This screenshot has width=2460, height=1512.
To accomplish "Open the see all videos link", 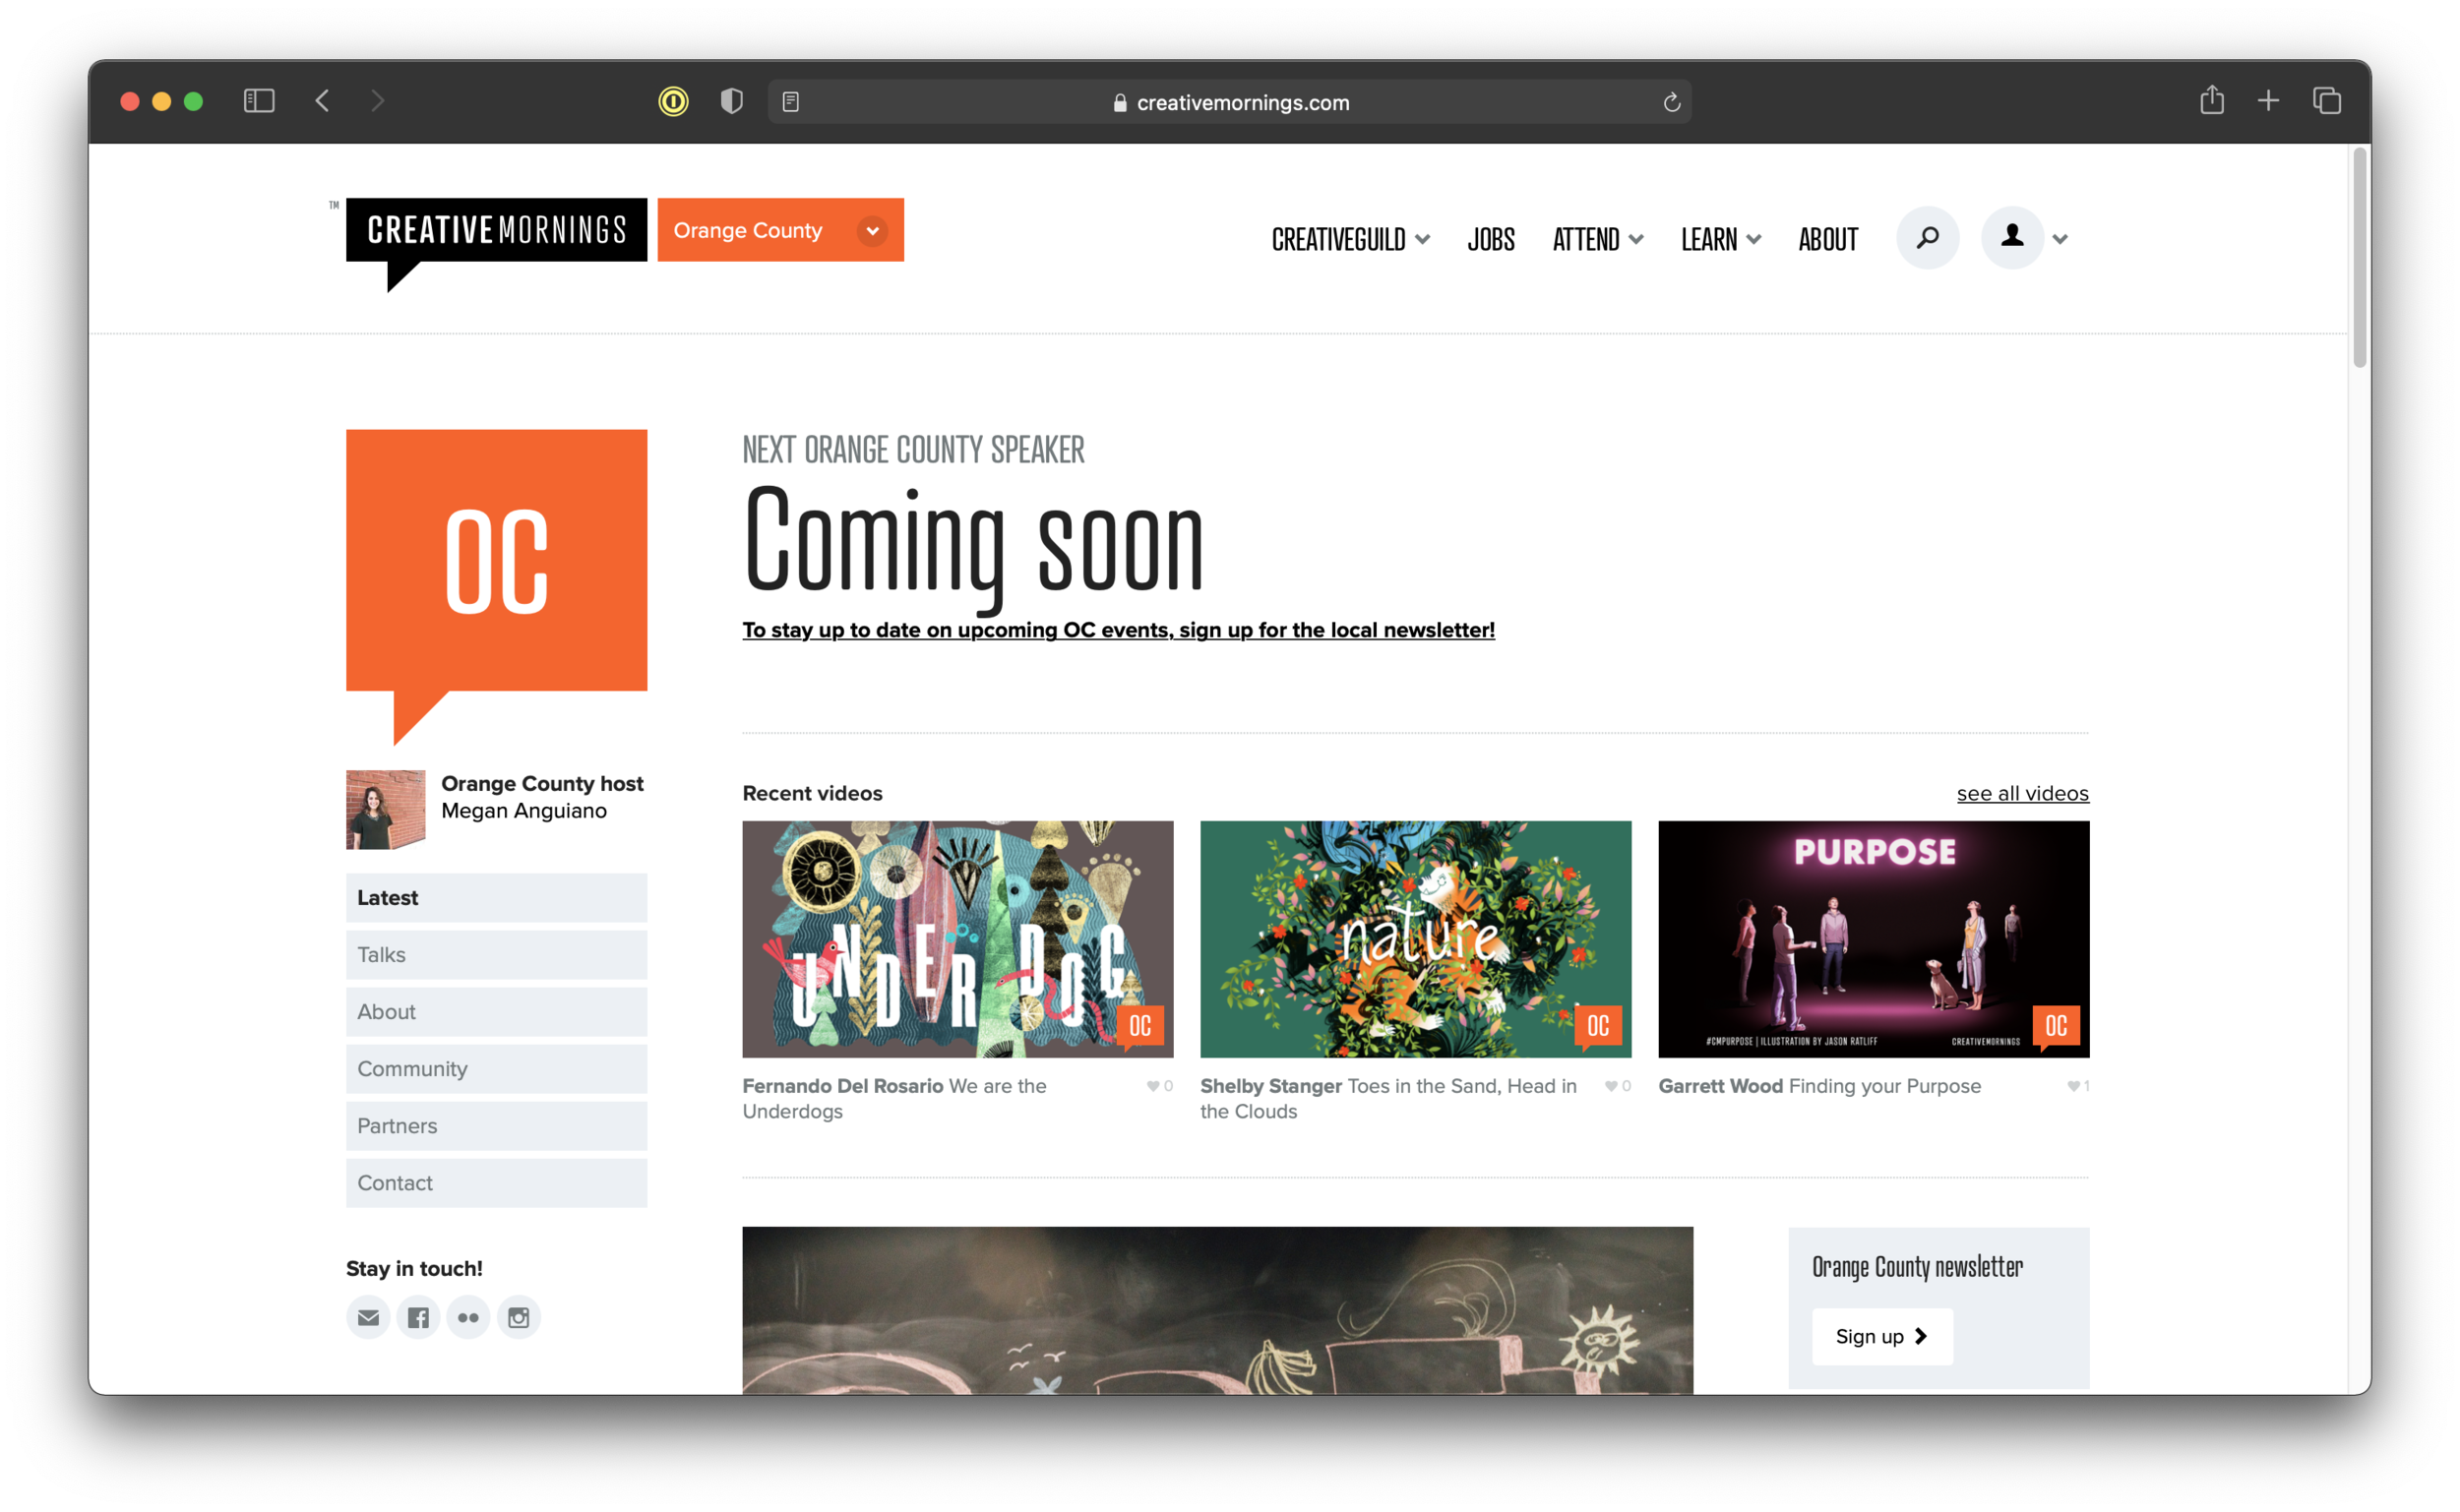I will coord(2022,793).
